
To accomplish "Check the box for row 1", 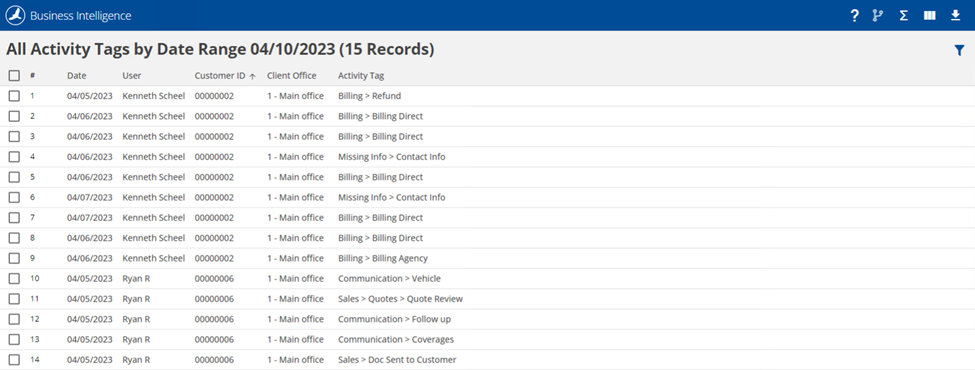I will pyautogui.click(x=14, y=96).
